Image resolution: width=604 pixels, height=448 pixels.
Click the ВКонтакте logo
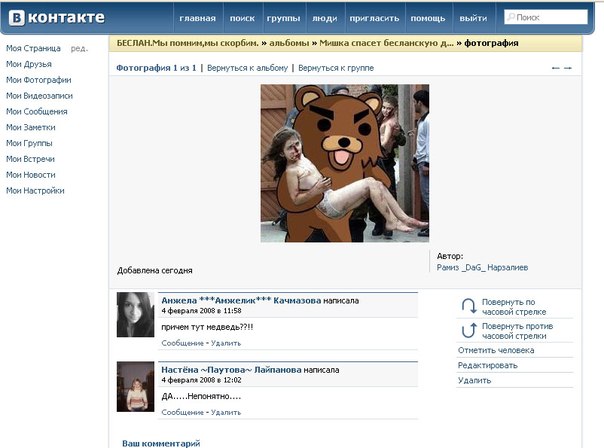click(x=56, y=18)
